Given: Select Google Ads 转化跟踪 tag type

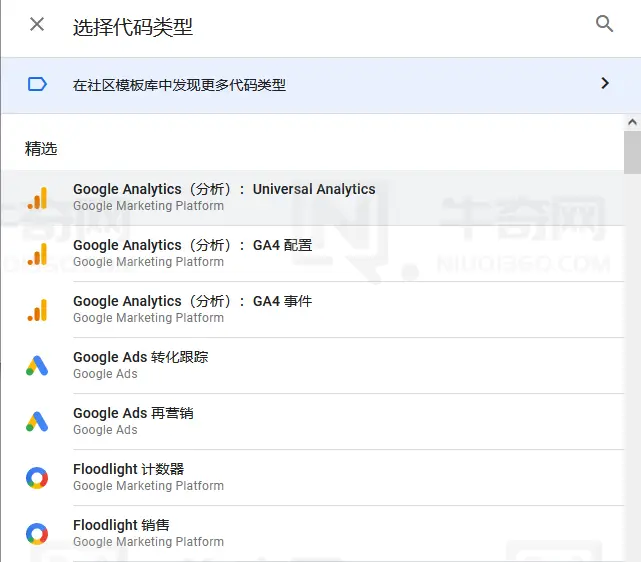Looking at the screenshot, I should 313,365.
